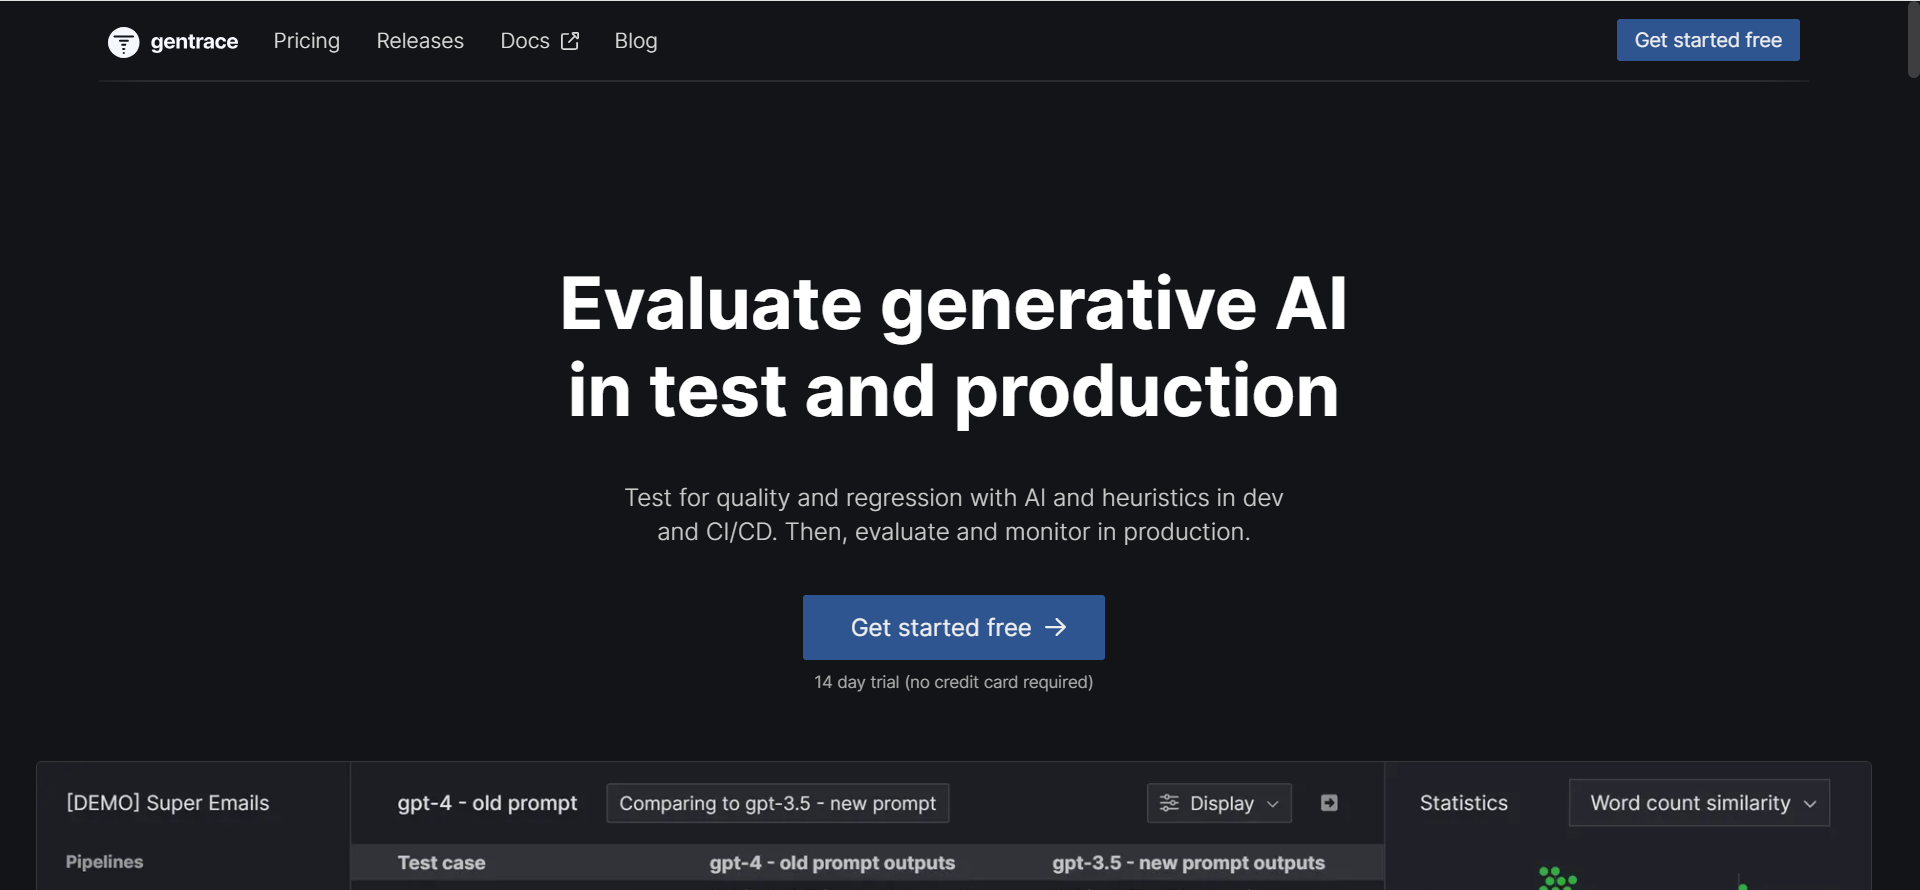
Task: Click the Statistics panel heading
Action: (x=1464, y=803)
